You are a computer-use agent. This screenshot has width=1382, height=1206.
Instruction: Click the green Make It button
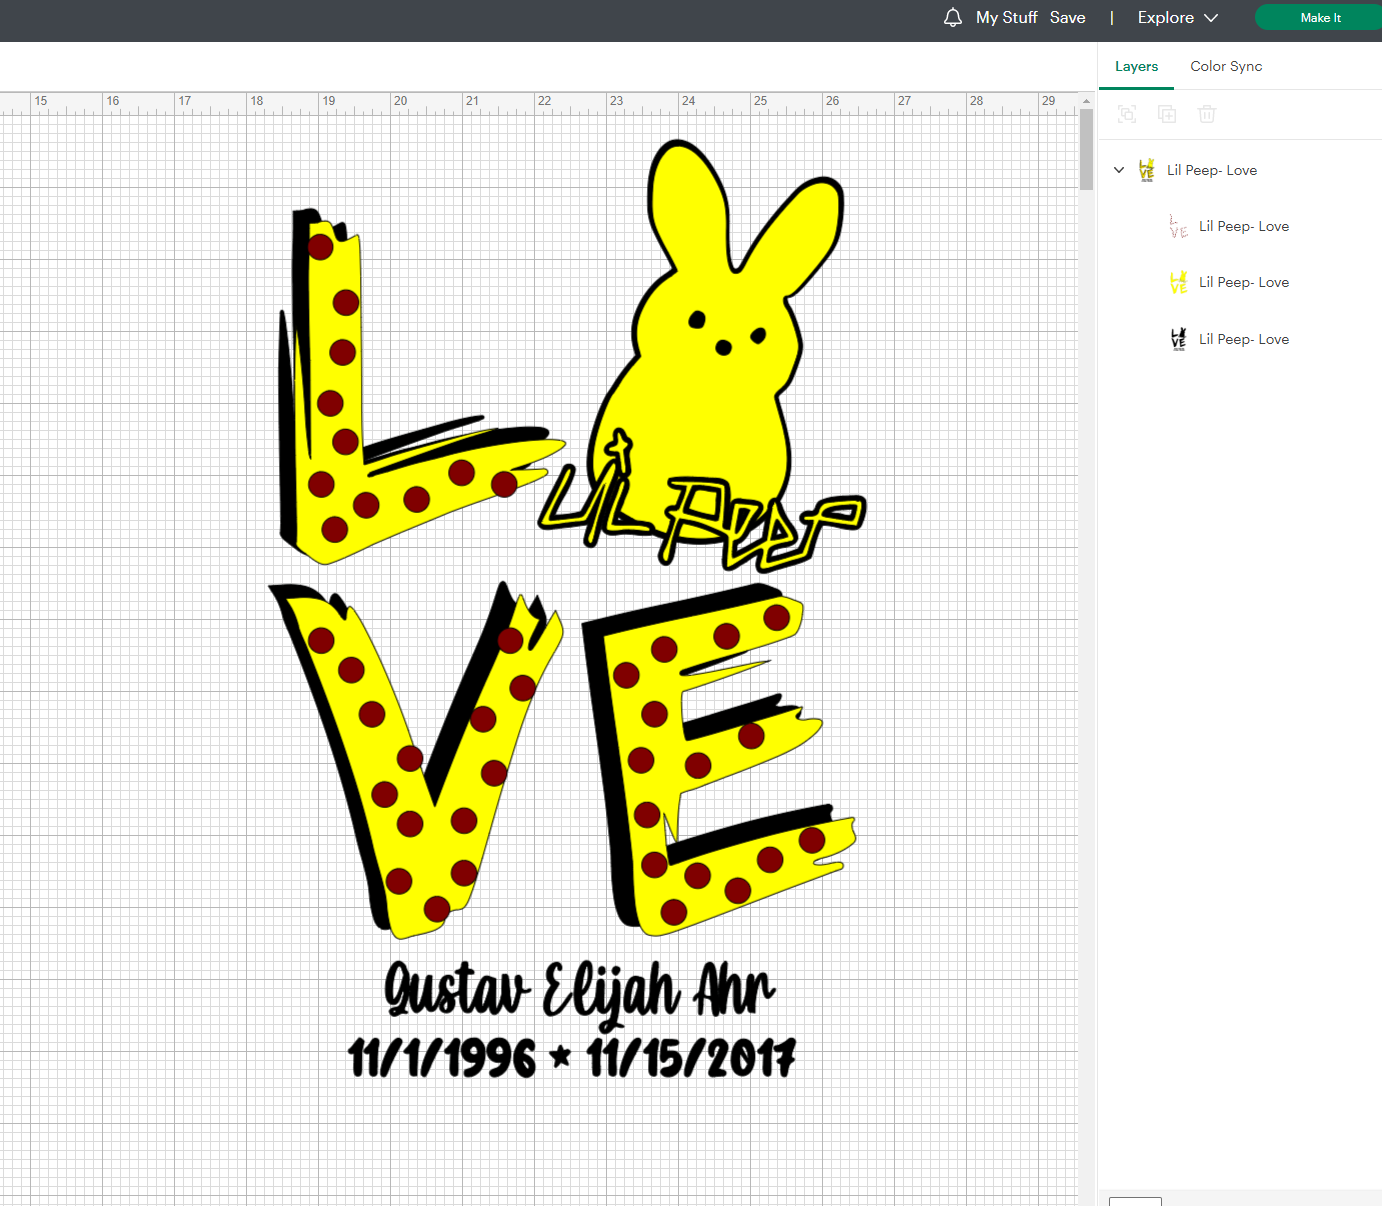click(1319, 17)
